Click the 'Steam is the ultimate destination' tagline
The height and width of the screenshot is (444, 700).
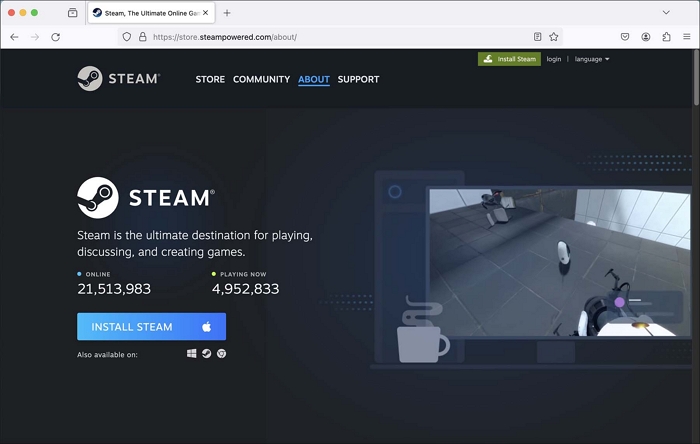(x=195, y=244)
